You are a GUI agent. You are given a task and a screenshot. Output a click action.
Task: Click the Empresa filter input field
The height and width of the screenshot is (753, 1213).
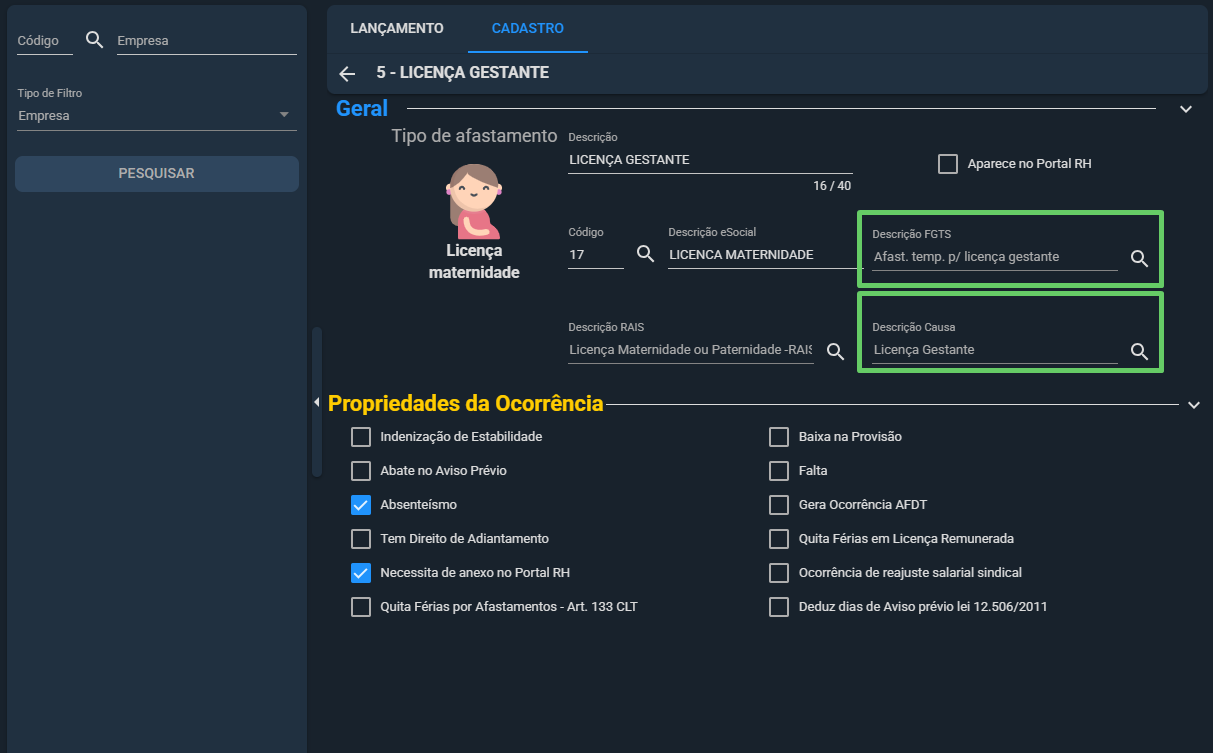tap(207, 41)
